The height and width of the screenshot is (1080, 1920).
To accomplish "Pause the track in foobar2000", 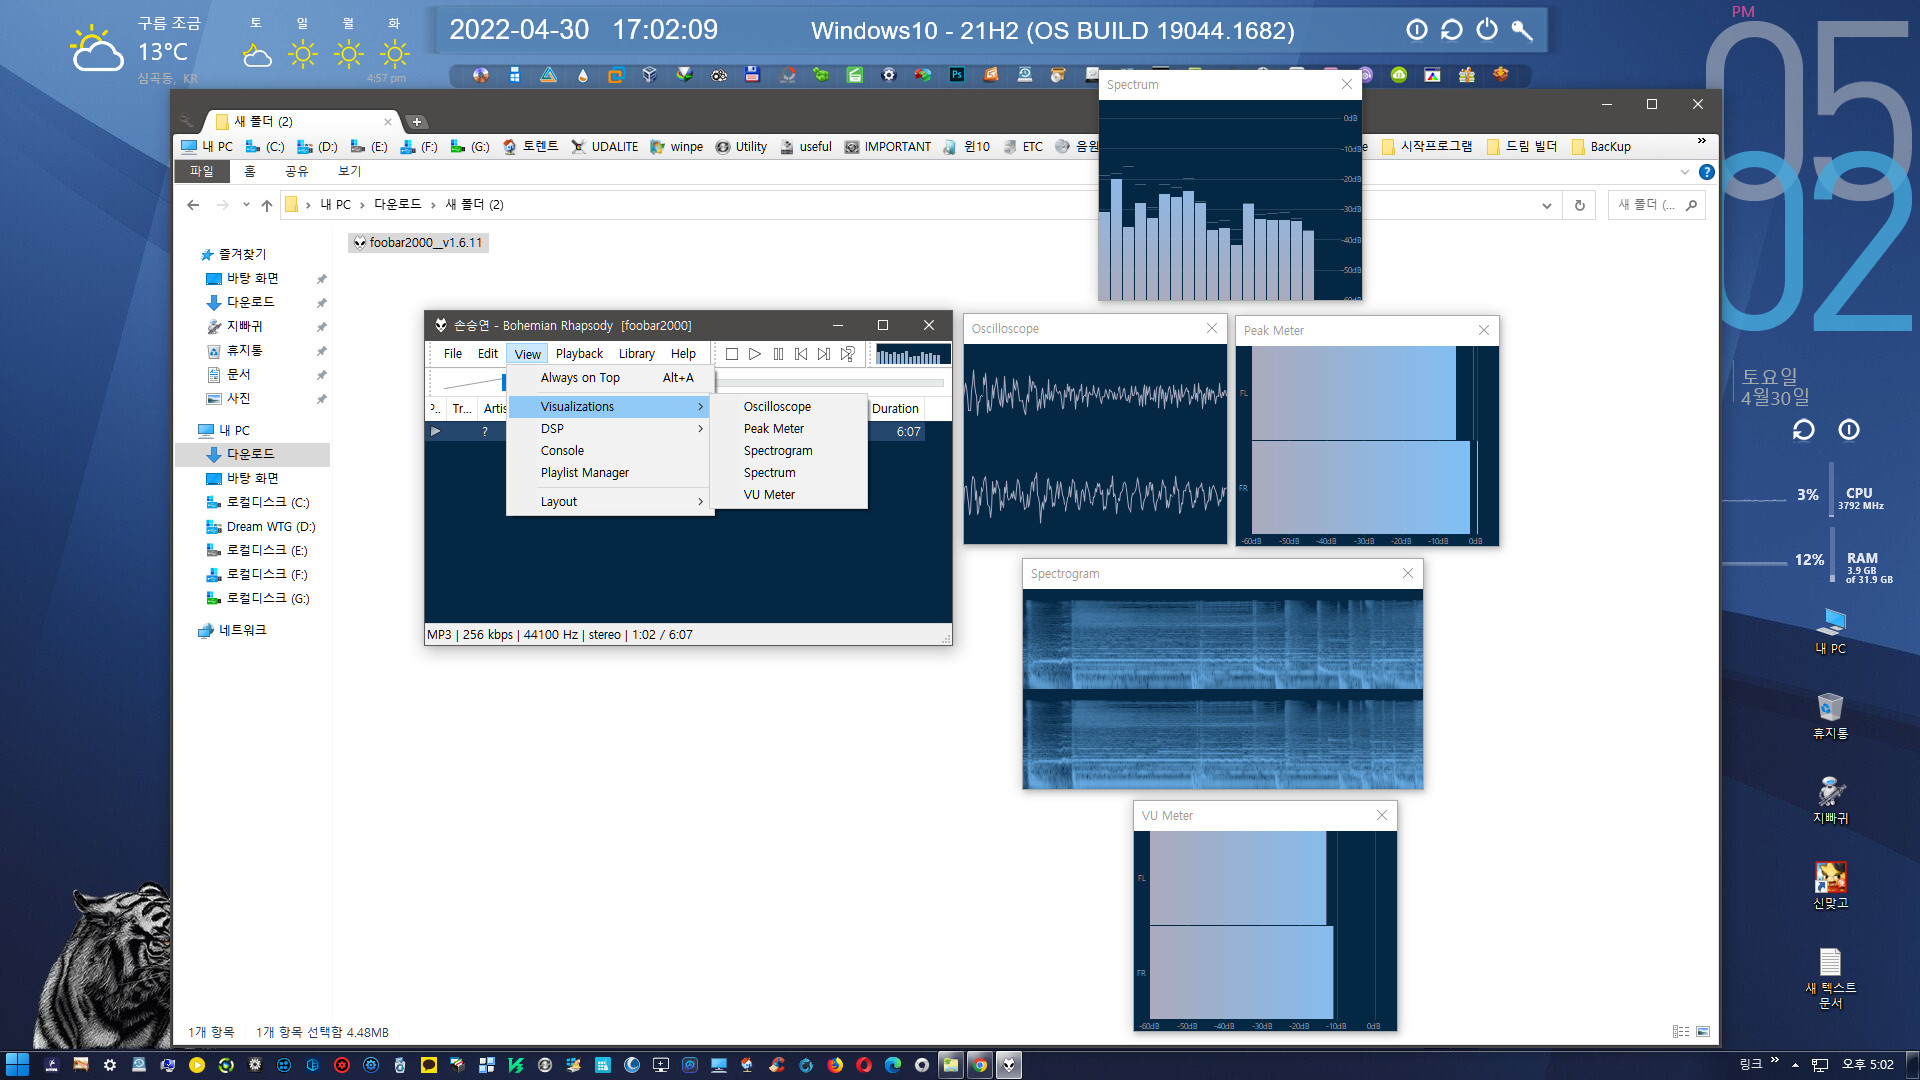I will [x=778, y=354].
